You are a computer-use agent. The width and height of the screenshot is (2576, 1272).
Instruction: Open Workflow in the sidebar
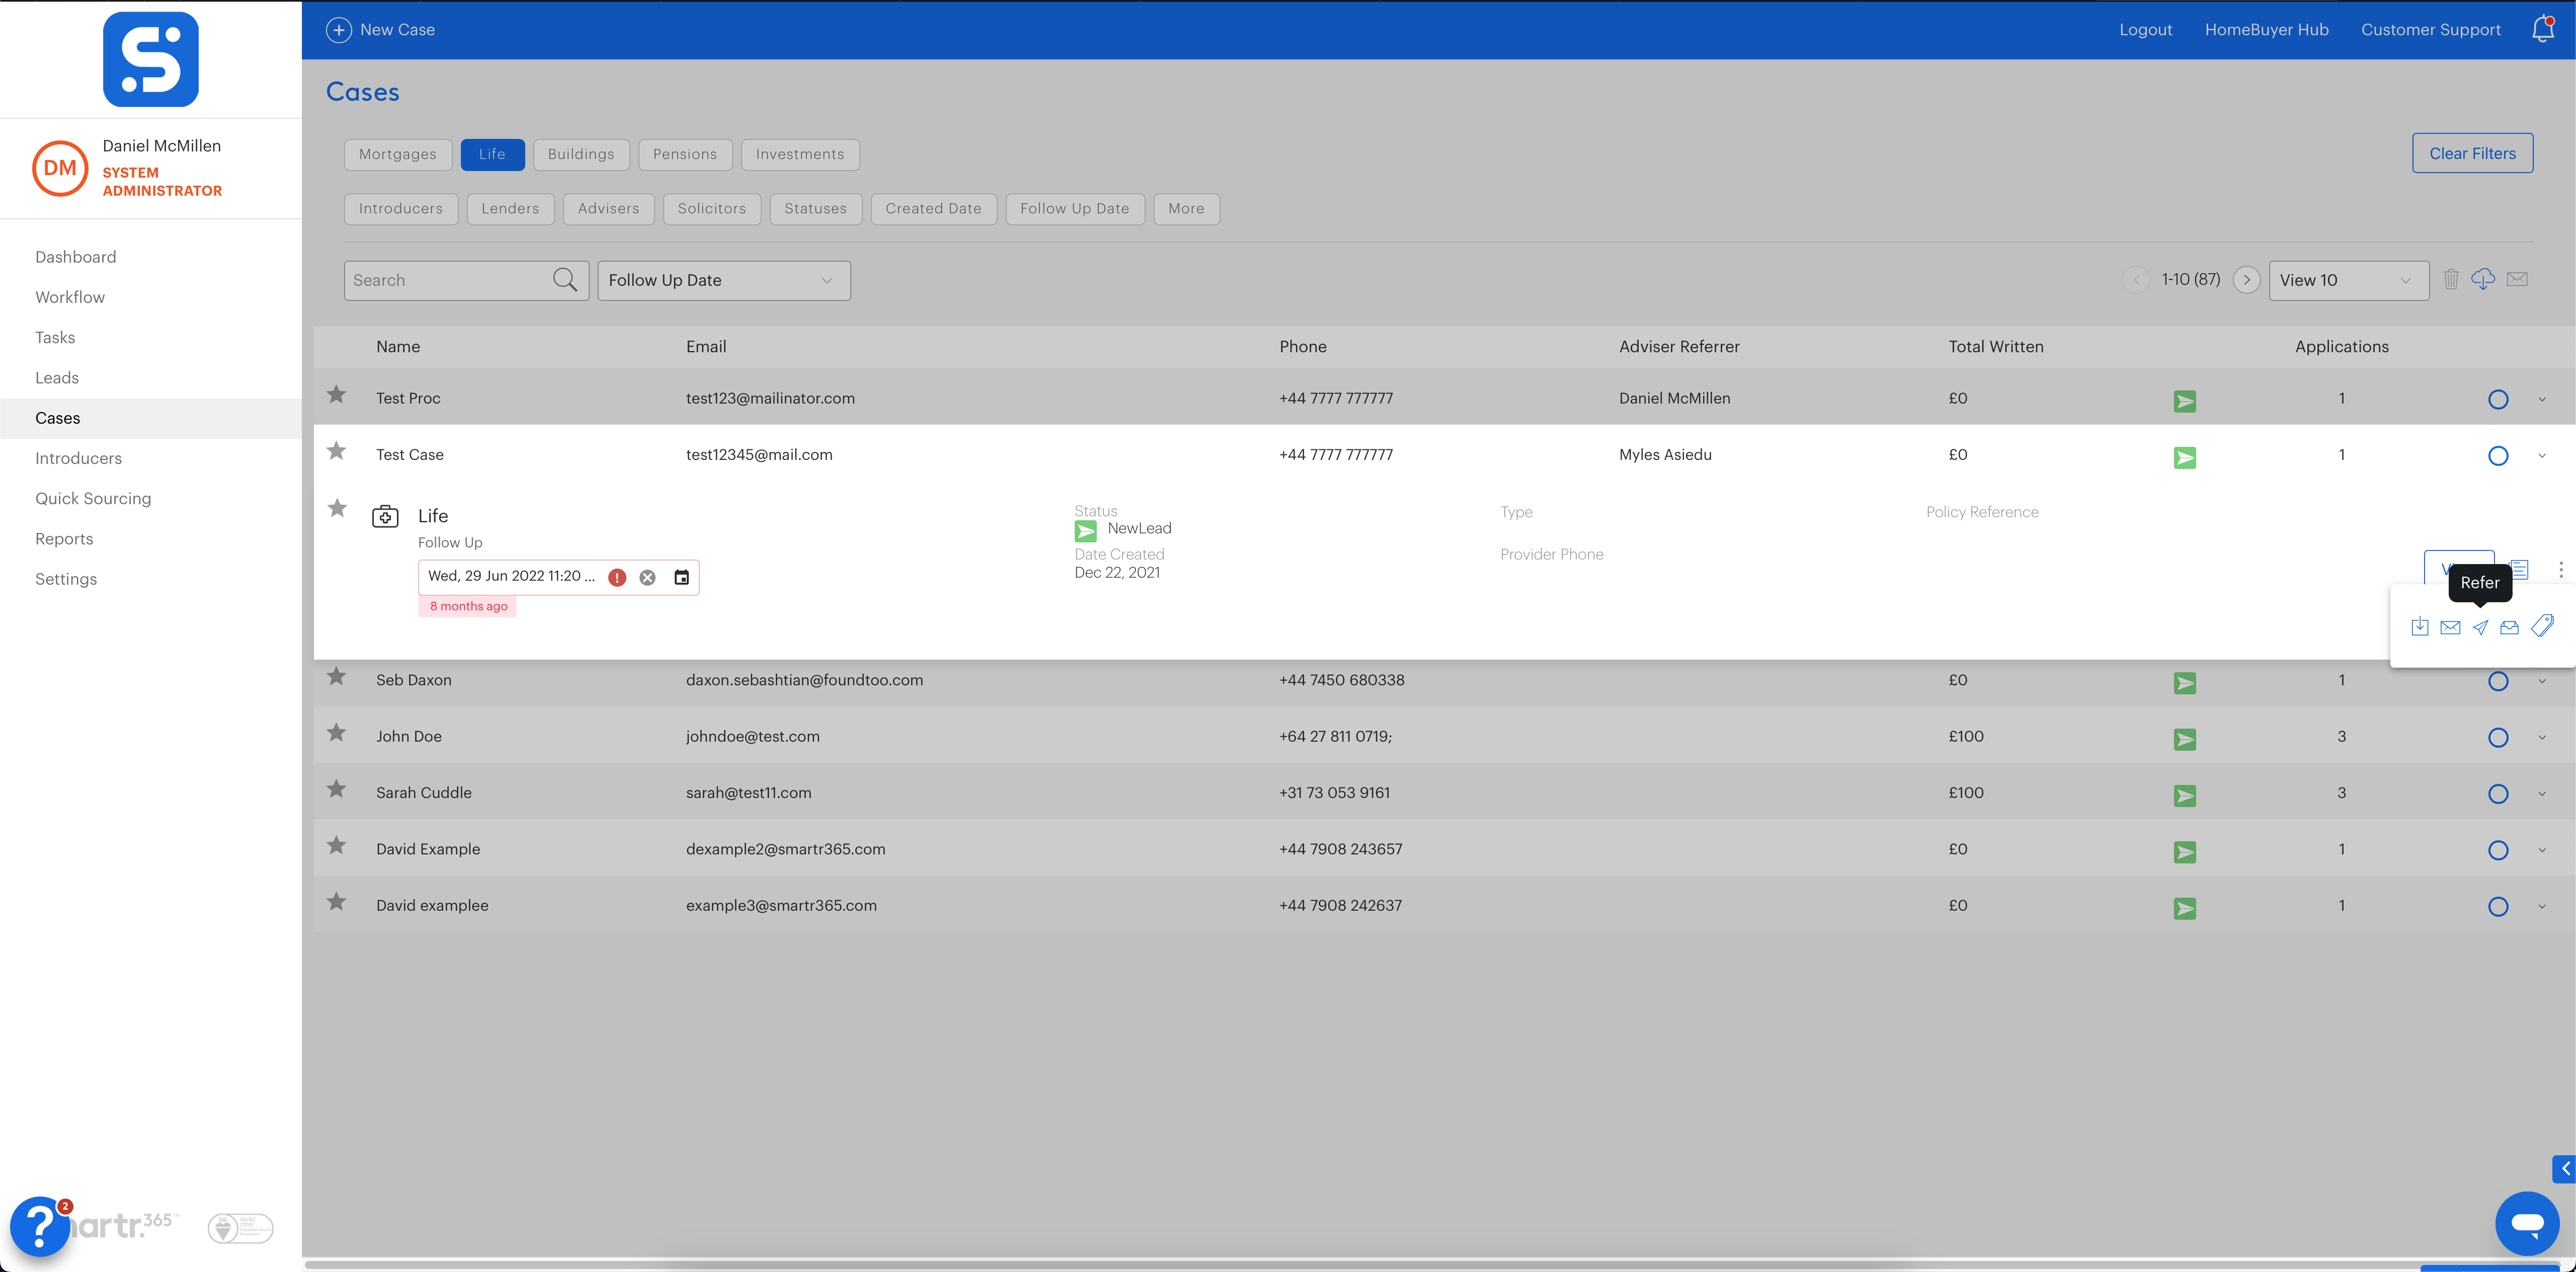tap(70, 297)
